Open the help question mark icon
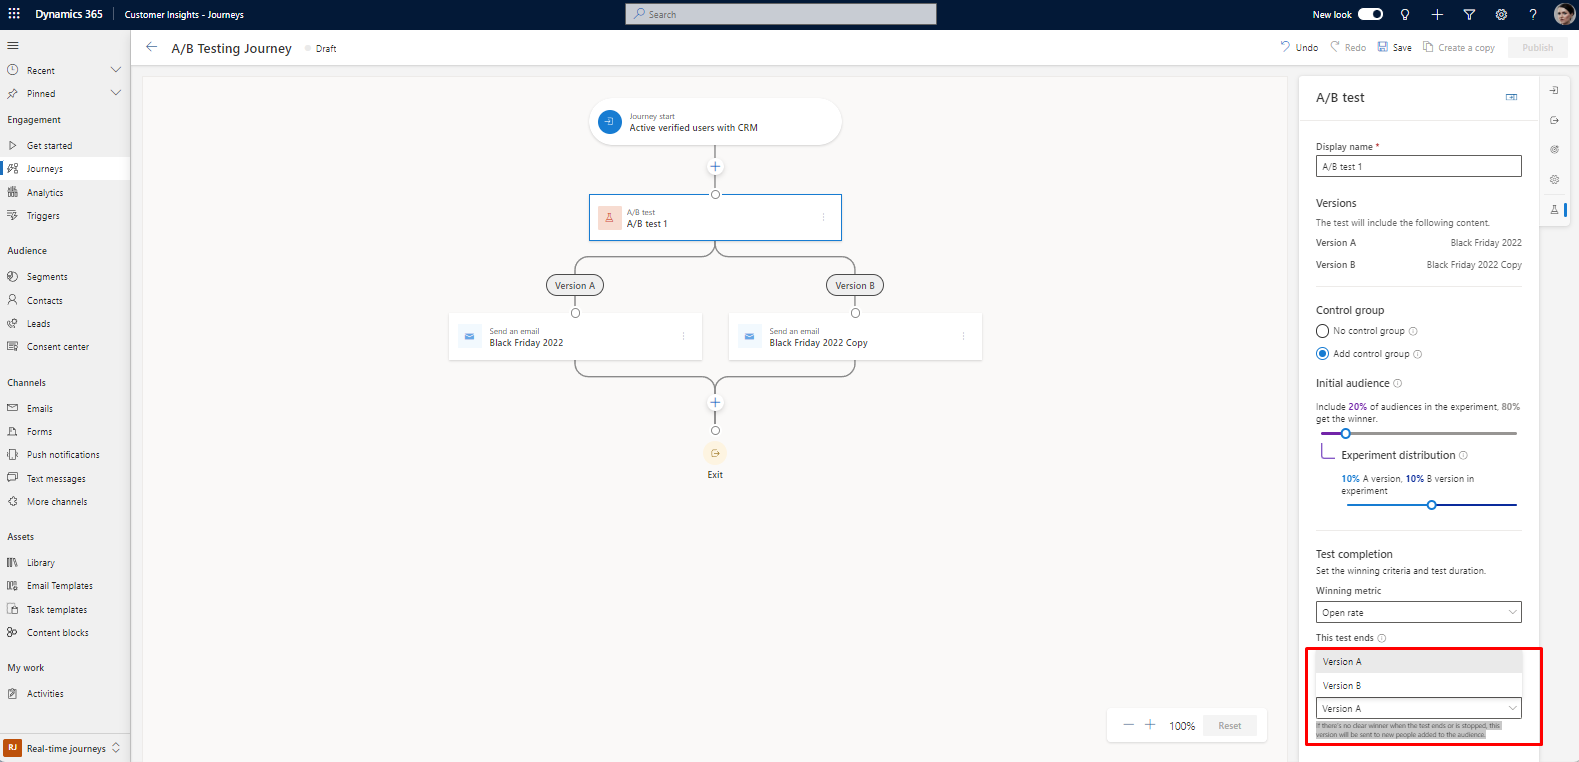The width and height of the screenshot is (1579, 762). [1533, 14]
